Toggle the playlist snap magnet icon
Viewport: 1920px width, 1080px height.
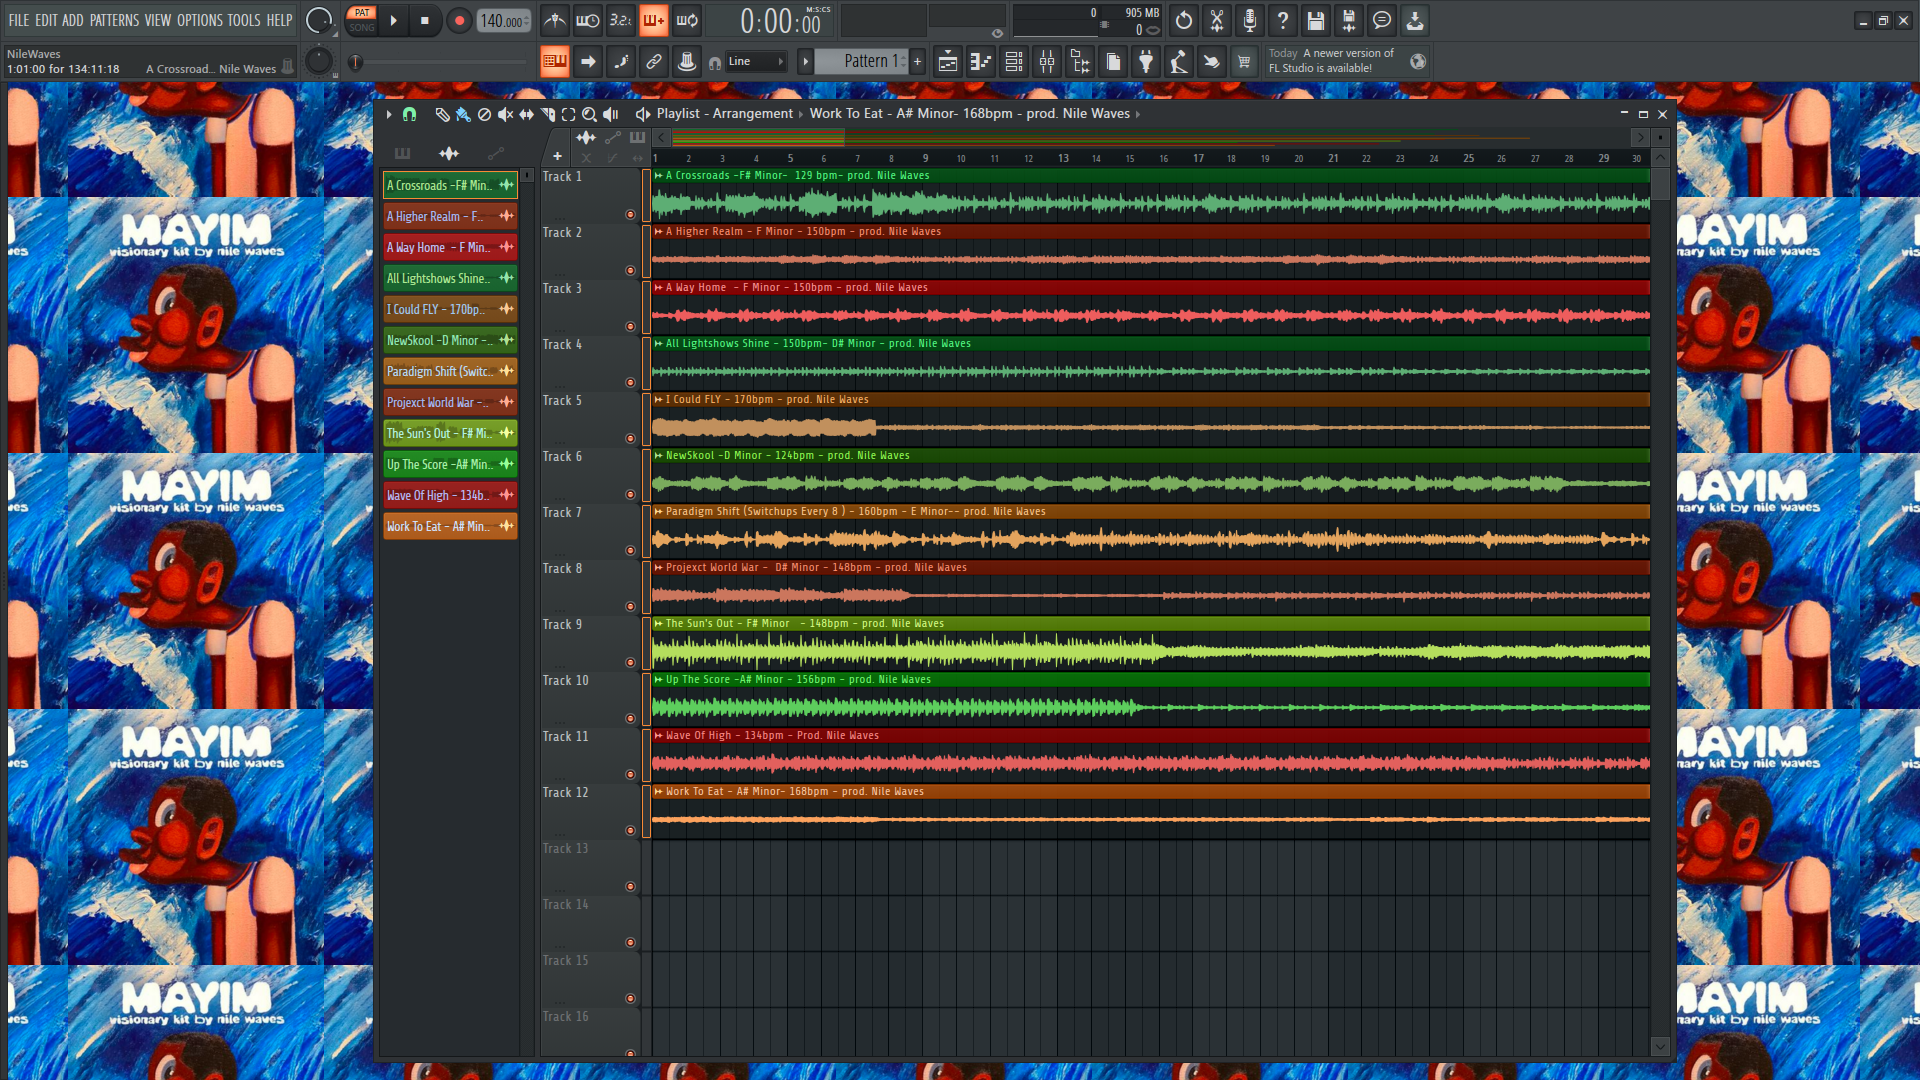[x=409, y=114]
